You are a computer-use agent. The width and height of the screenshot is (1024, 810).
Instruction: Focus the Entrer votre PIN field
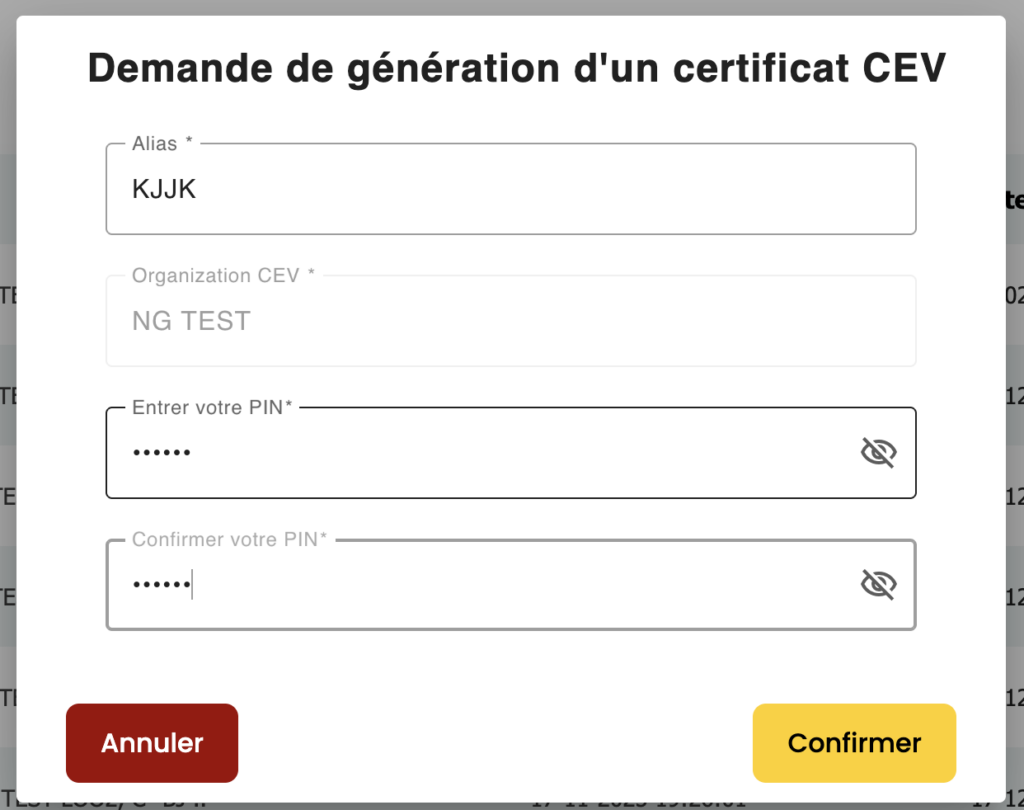[x=480, y=453]
